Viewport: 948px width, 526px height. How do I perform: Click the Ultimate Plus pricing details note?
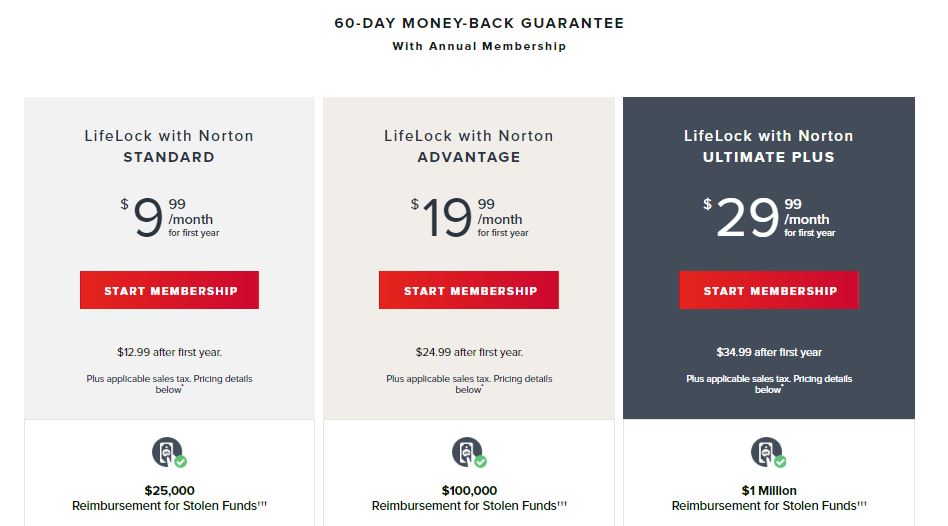coord(769,384)
